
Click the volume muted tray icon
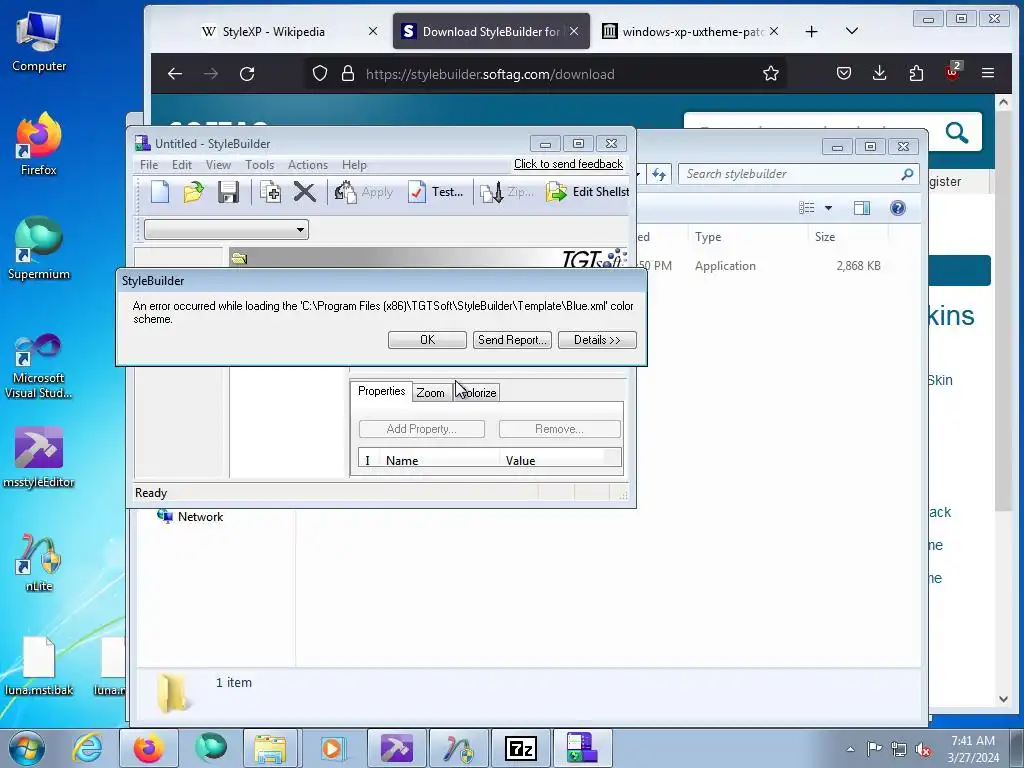pos(923,749)
